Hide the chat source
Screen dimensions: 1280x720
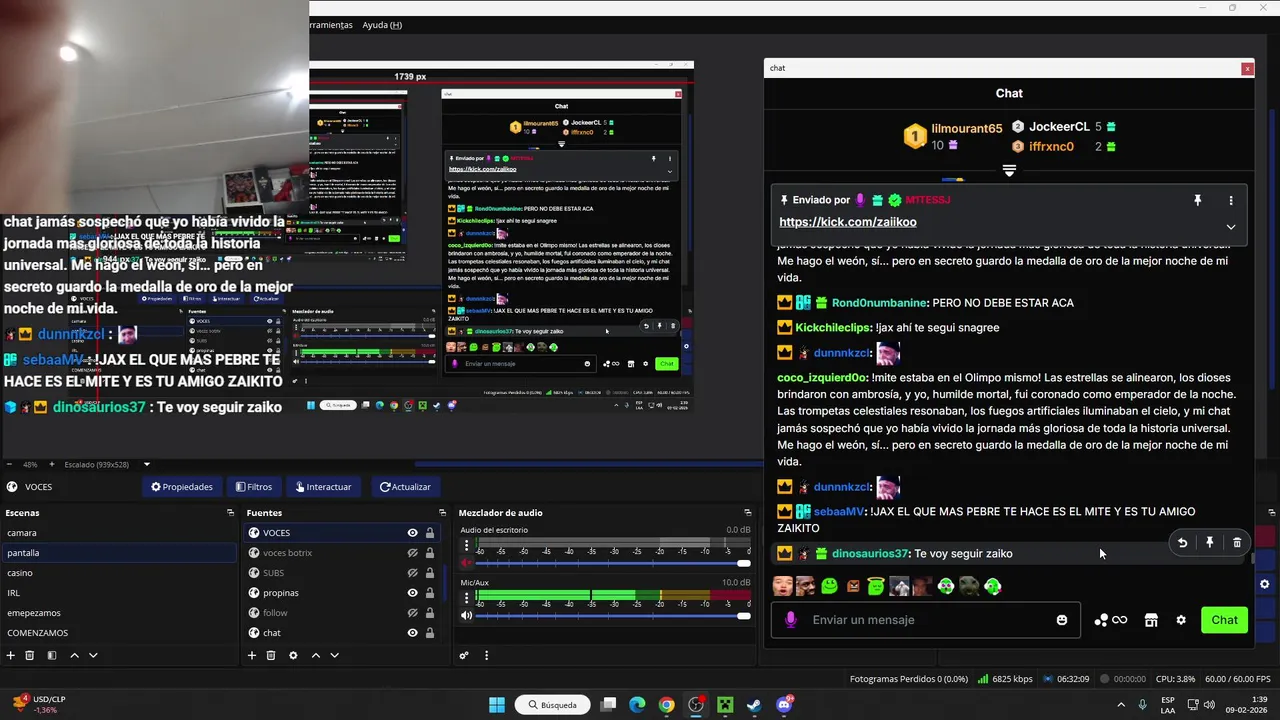tap(412, 633)
